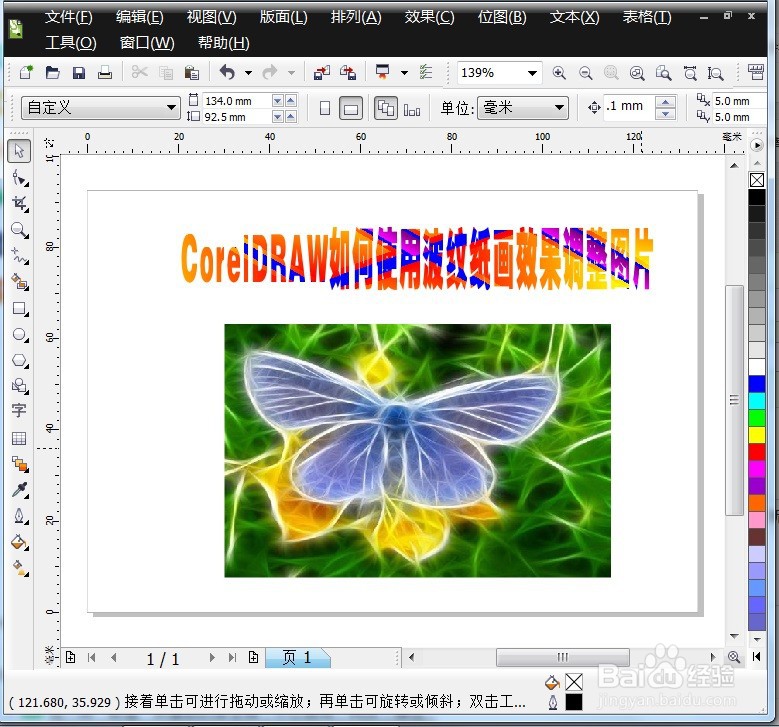Open the 效果(C) menu
Image resolution: width=779 pixels, height=727 pixels.
[429, 17]
